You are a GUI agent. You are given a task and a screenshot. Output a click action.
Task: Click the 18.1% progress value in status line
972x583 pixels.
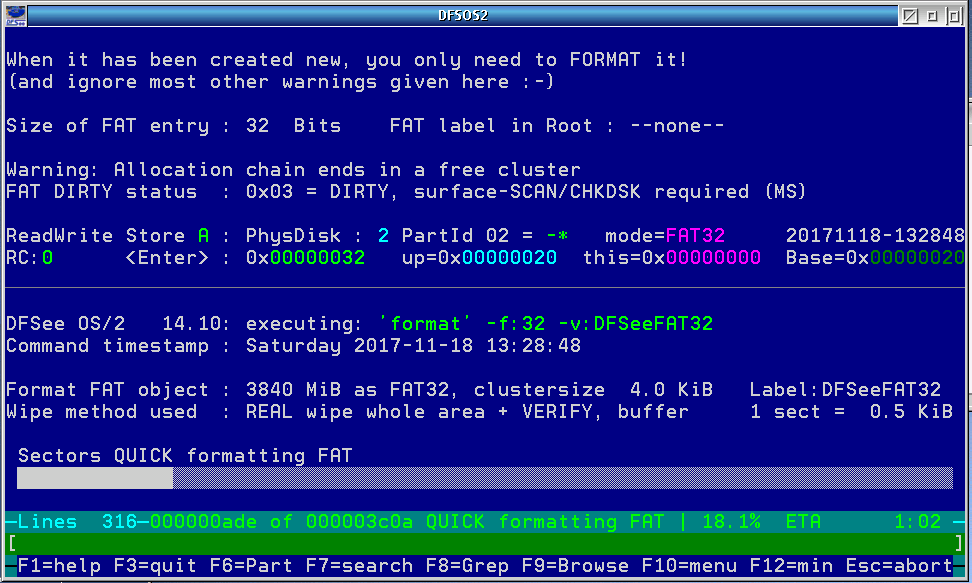coord(732,522)
